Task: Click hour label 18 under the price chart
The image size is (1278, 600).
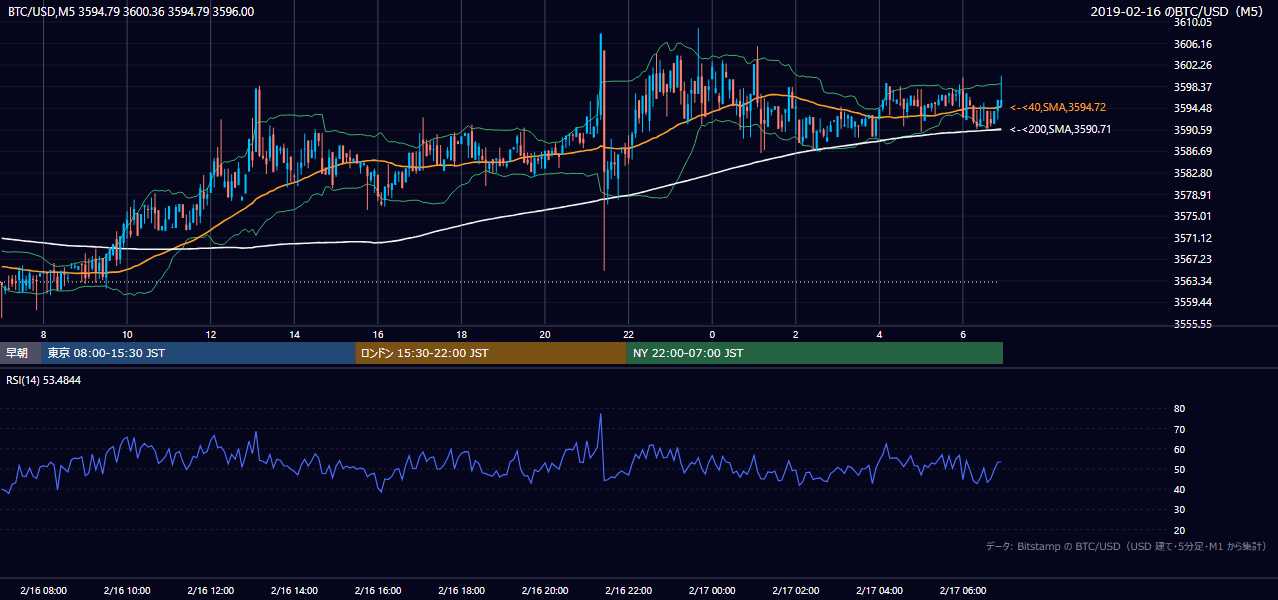Action: (461, 334)
